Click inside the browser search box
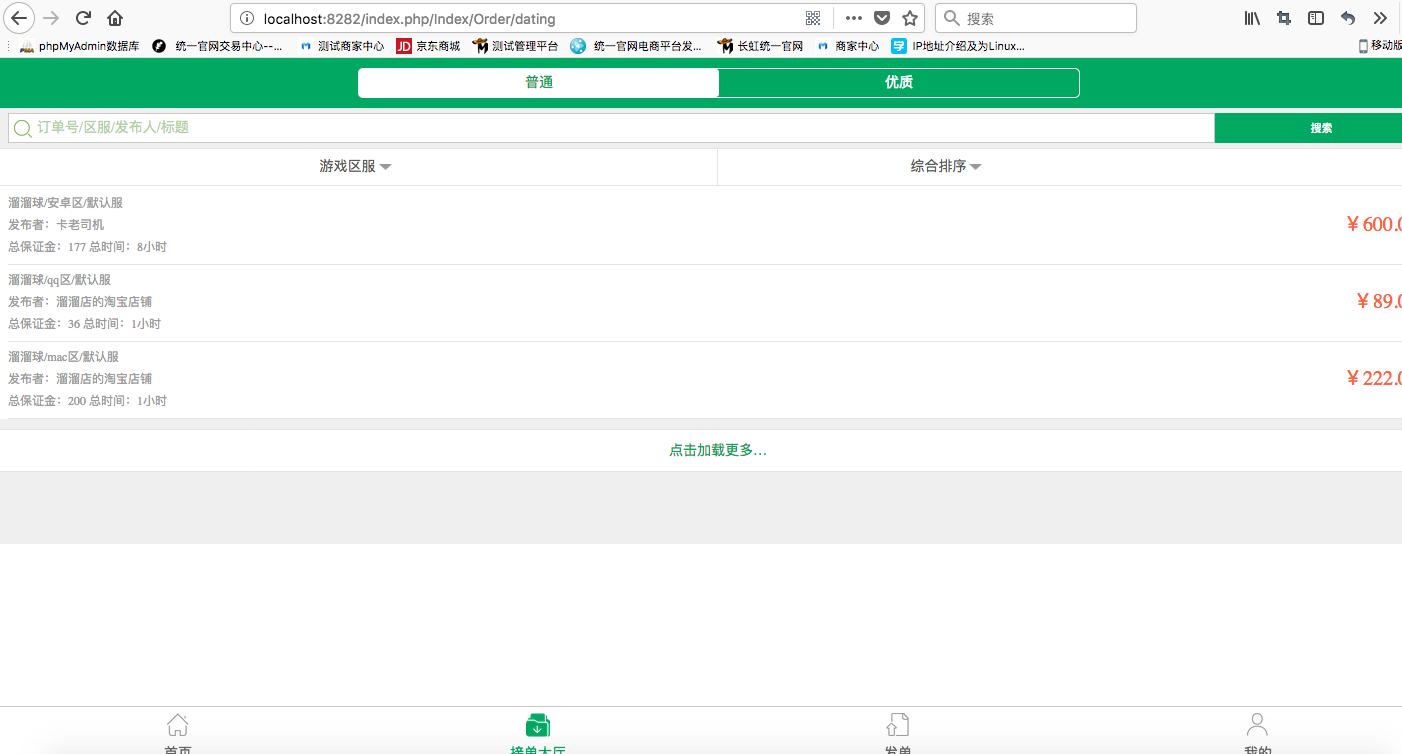Viewport: 1402px width, 754px height. click(x=1036, y=18)
